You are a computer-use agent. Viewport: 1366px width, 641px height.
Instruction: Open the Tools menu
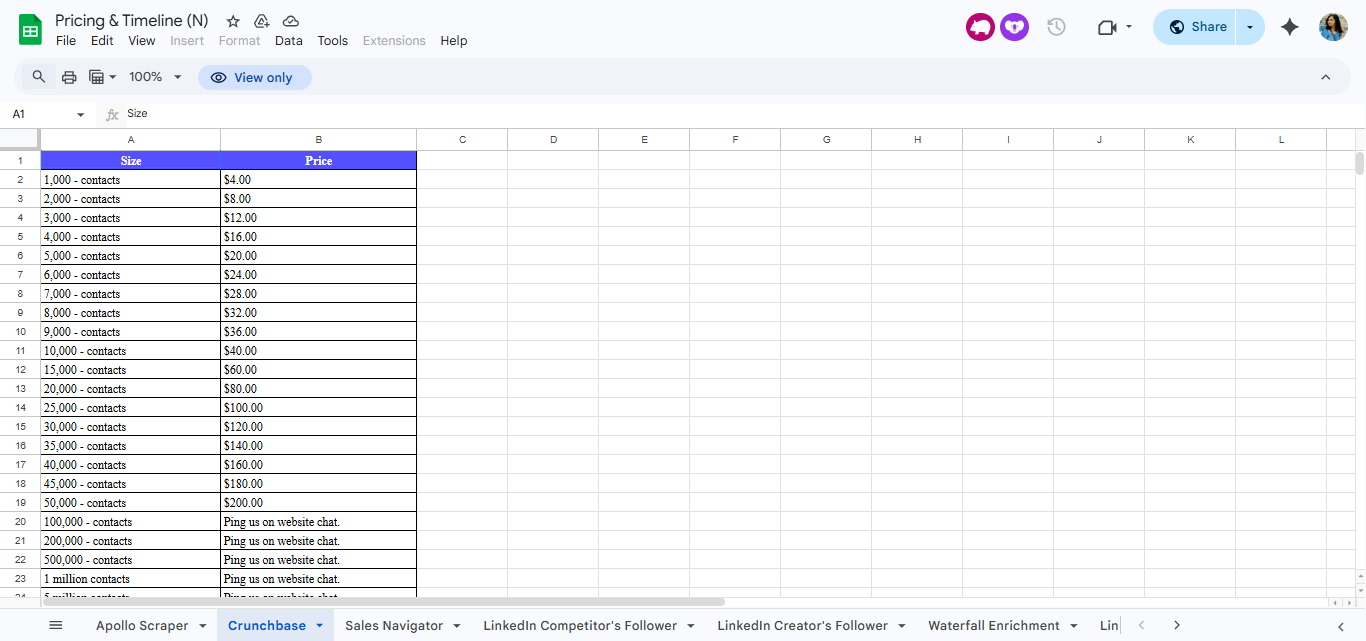click(x=333, y=41)
